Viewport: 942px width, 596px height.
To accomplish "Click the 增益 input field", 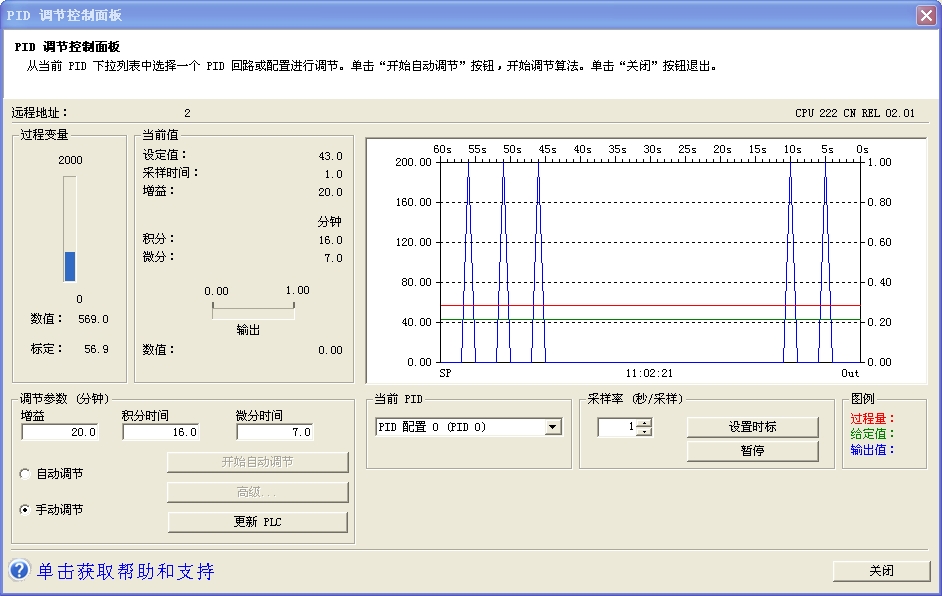I will 59,432.
